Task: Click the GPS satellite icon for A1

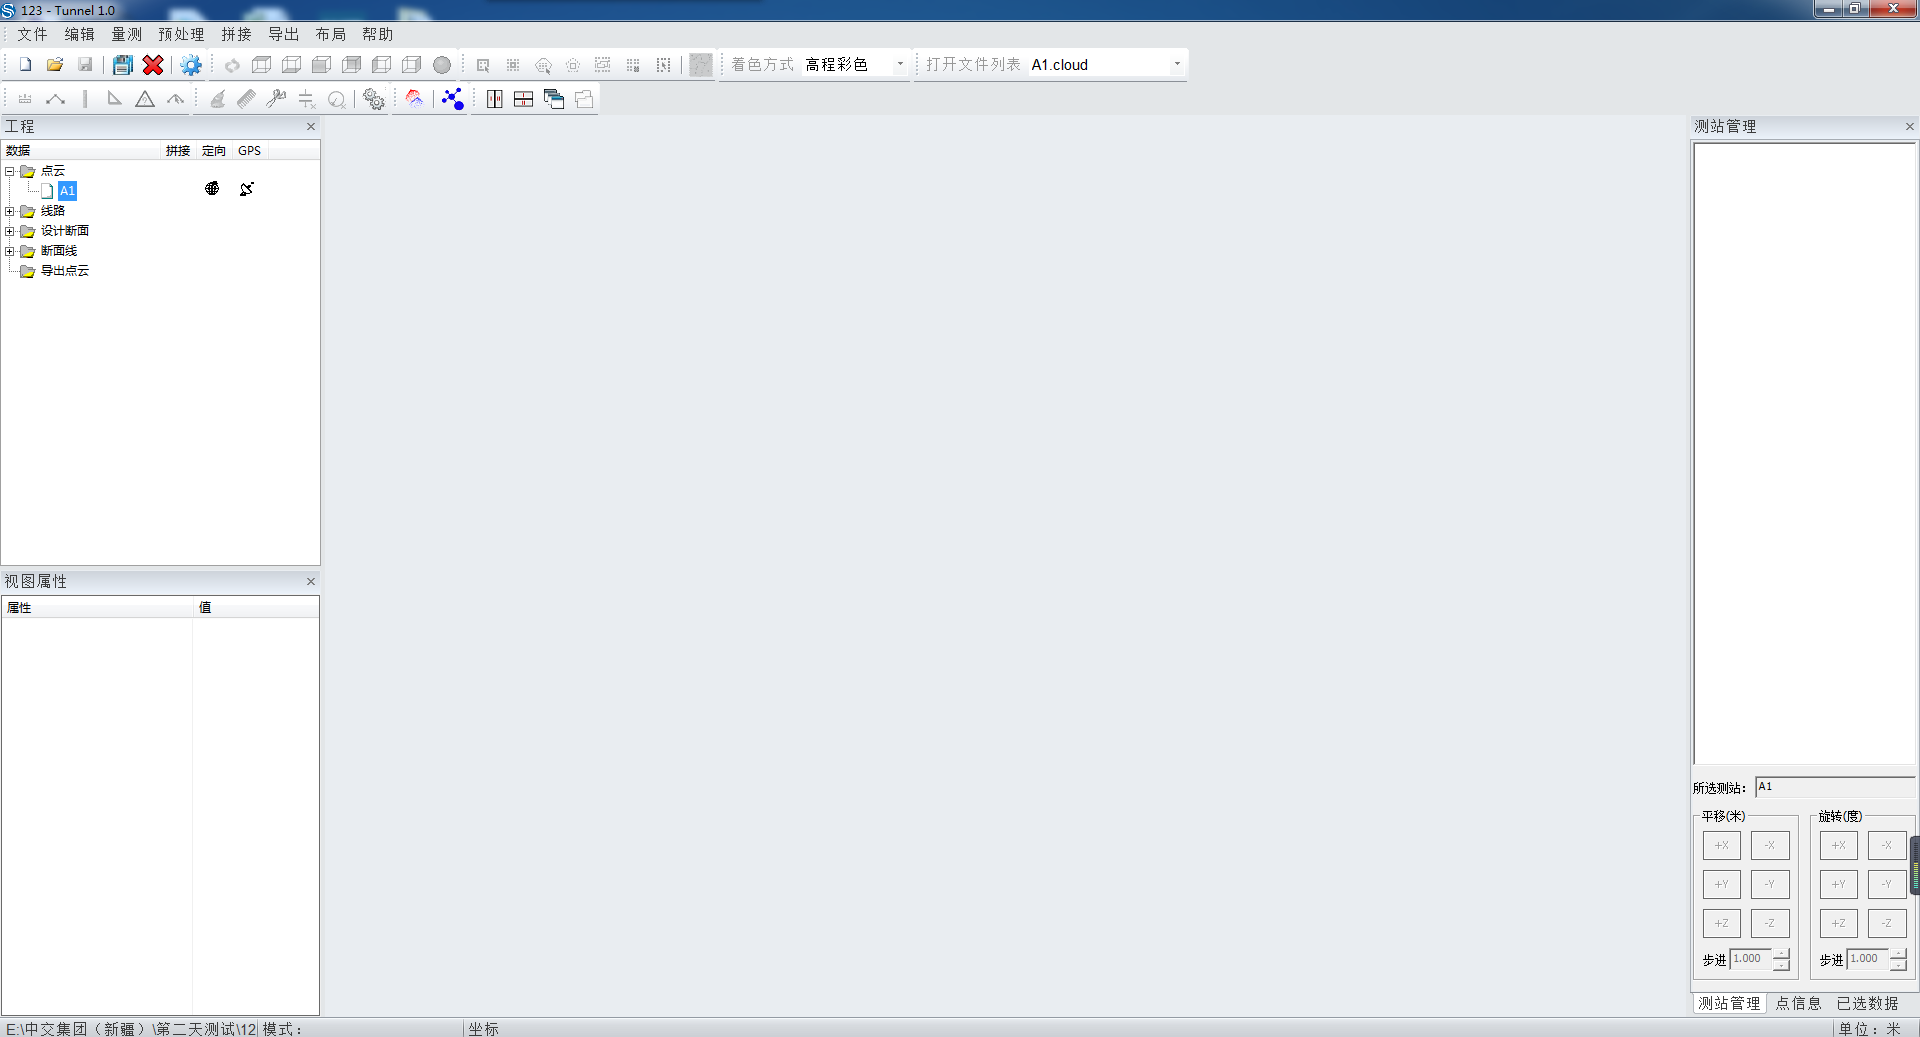Action: tap(247, 189)
